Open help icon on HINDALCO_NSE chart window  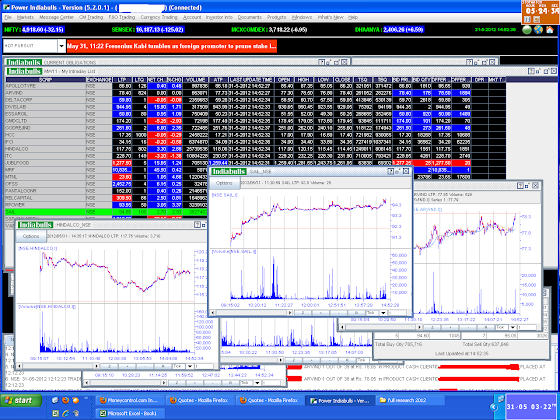pyautogui.click(x=197, y=225)
